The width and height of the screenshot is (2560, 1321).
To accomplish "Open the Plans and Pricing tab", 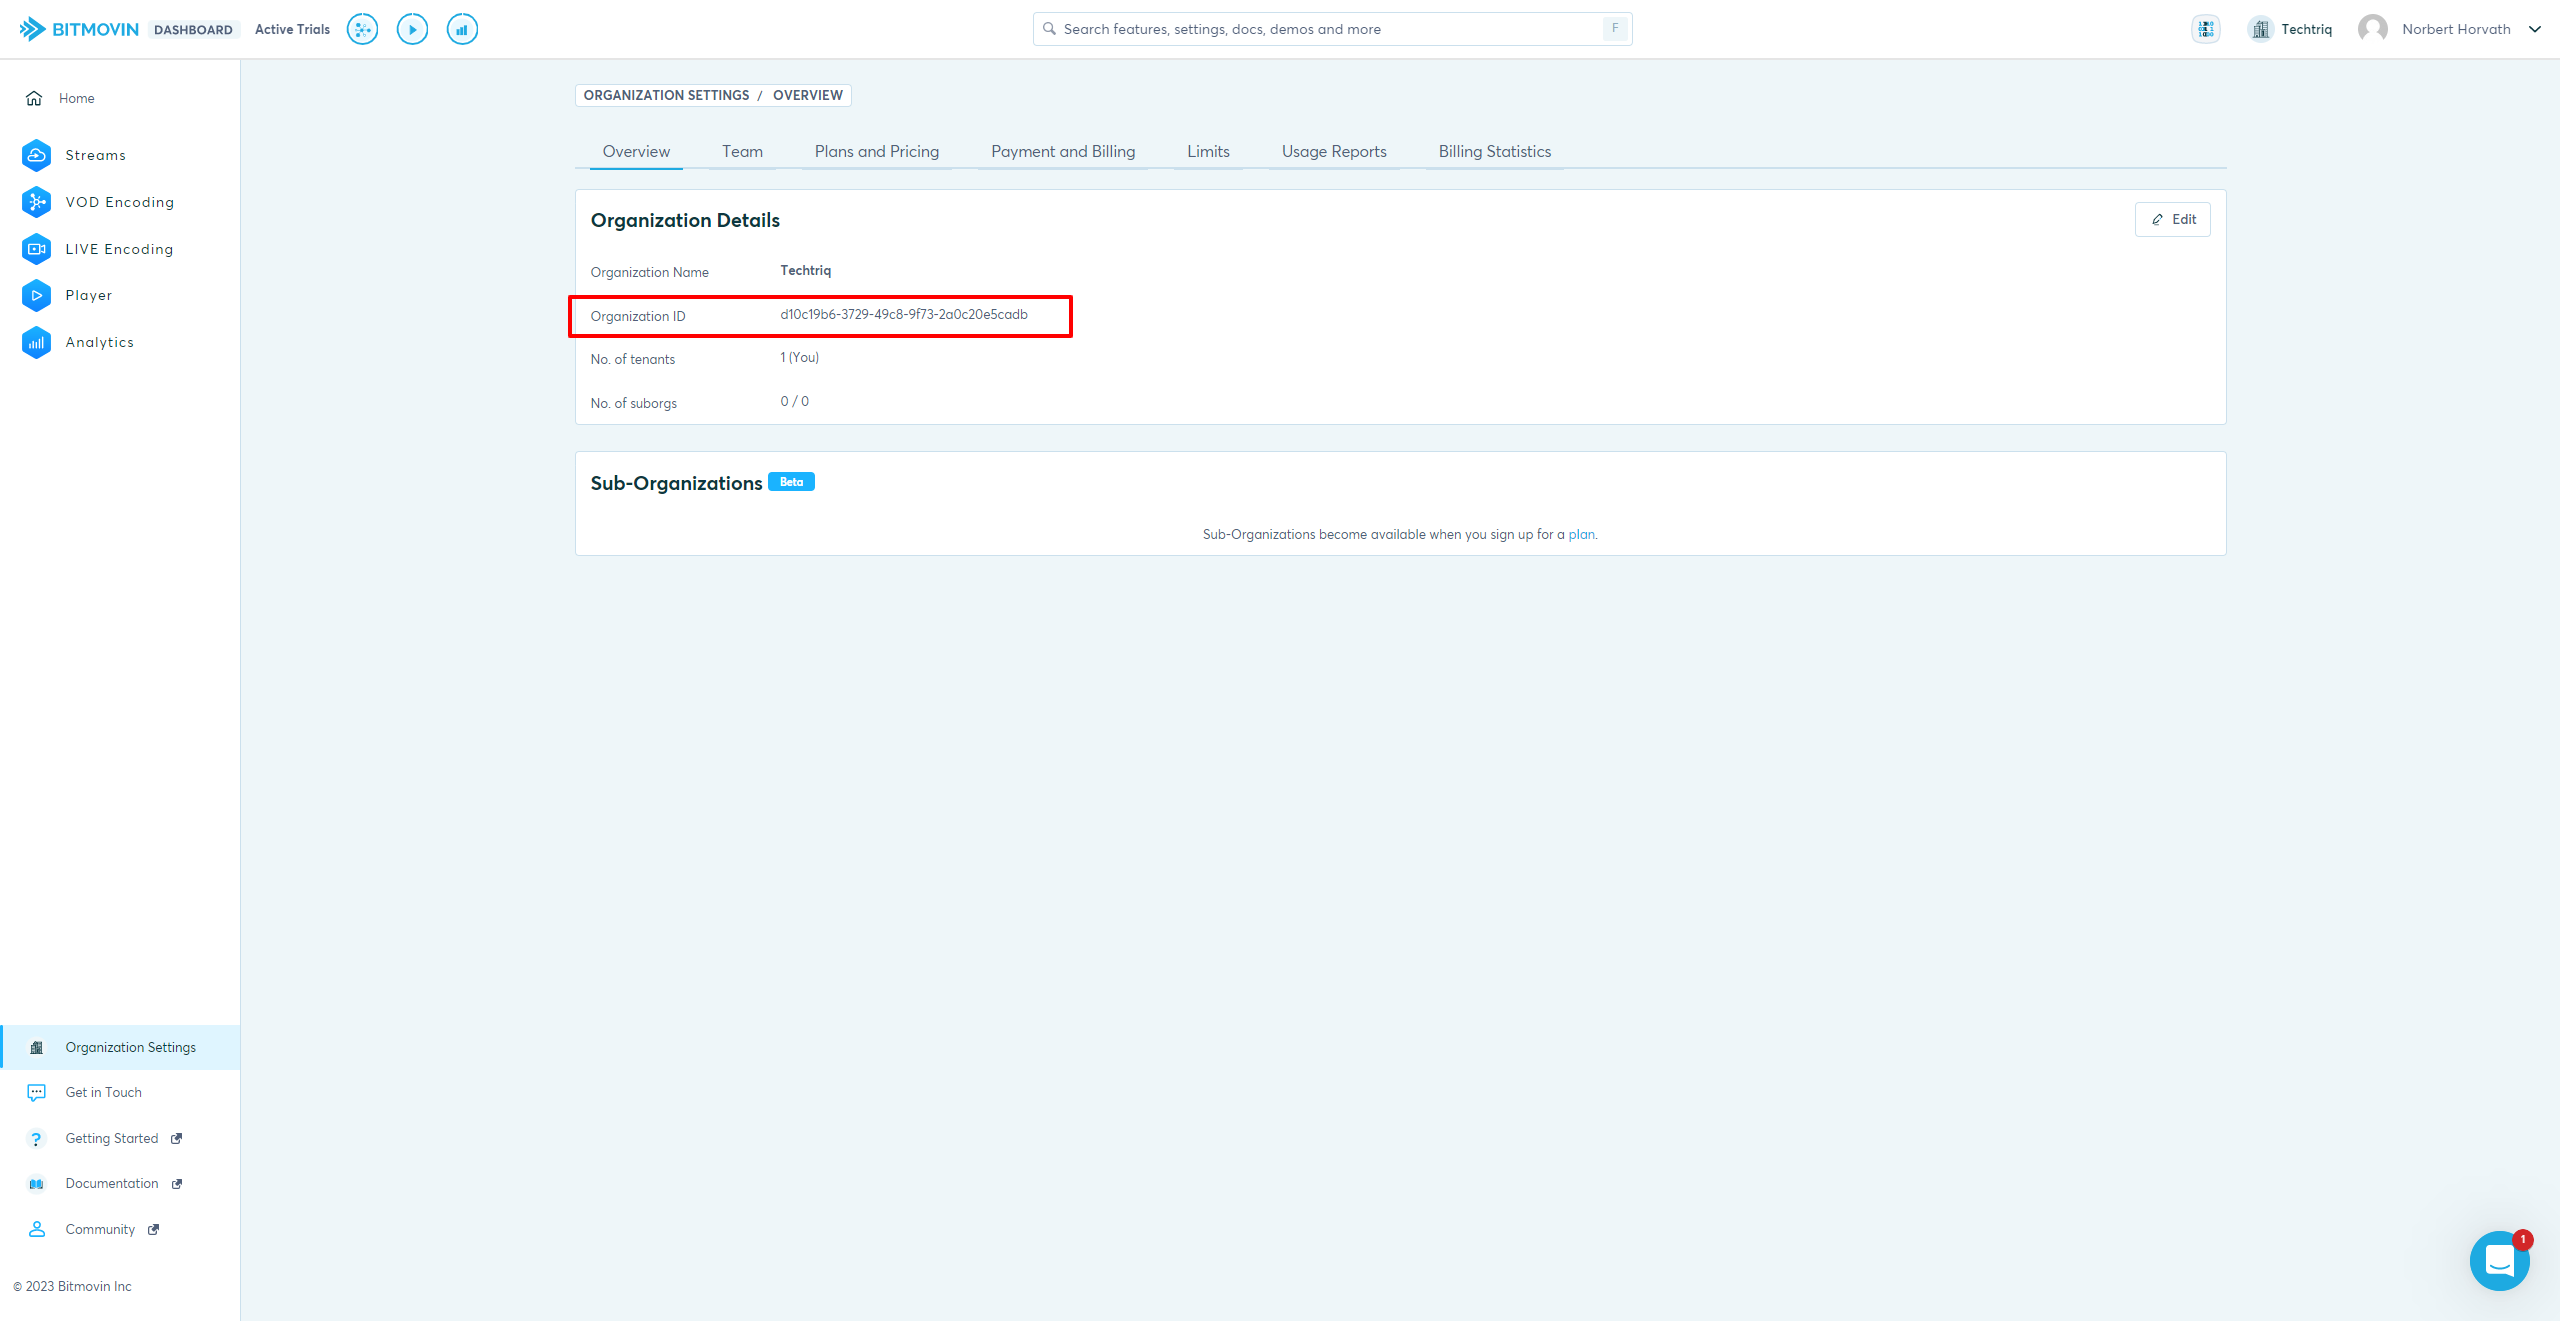I will [876, 152].
